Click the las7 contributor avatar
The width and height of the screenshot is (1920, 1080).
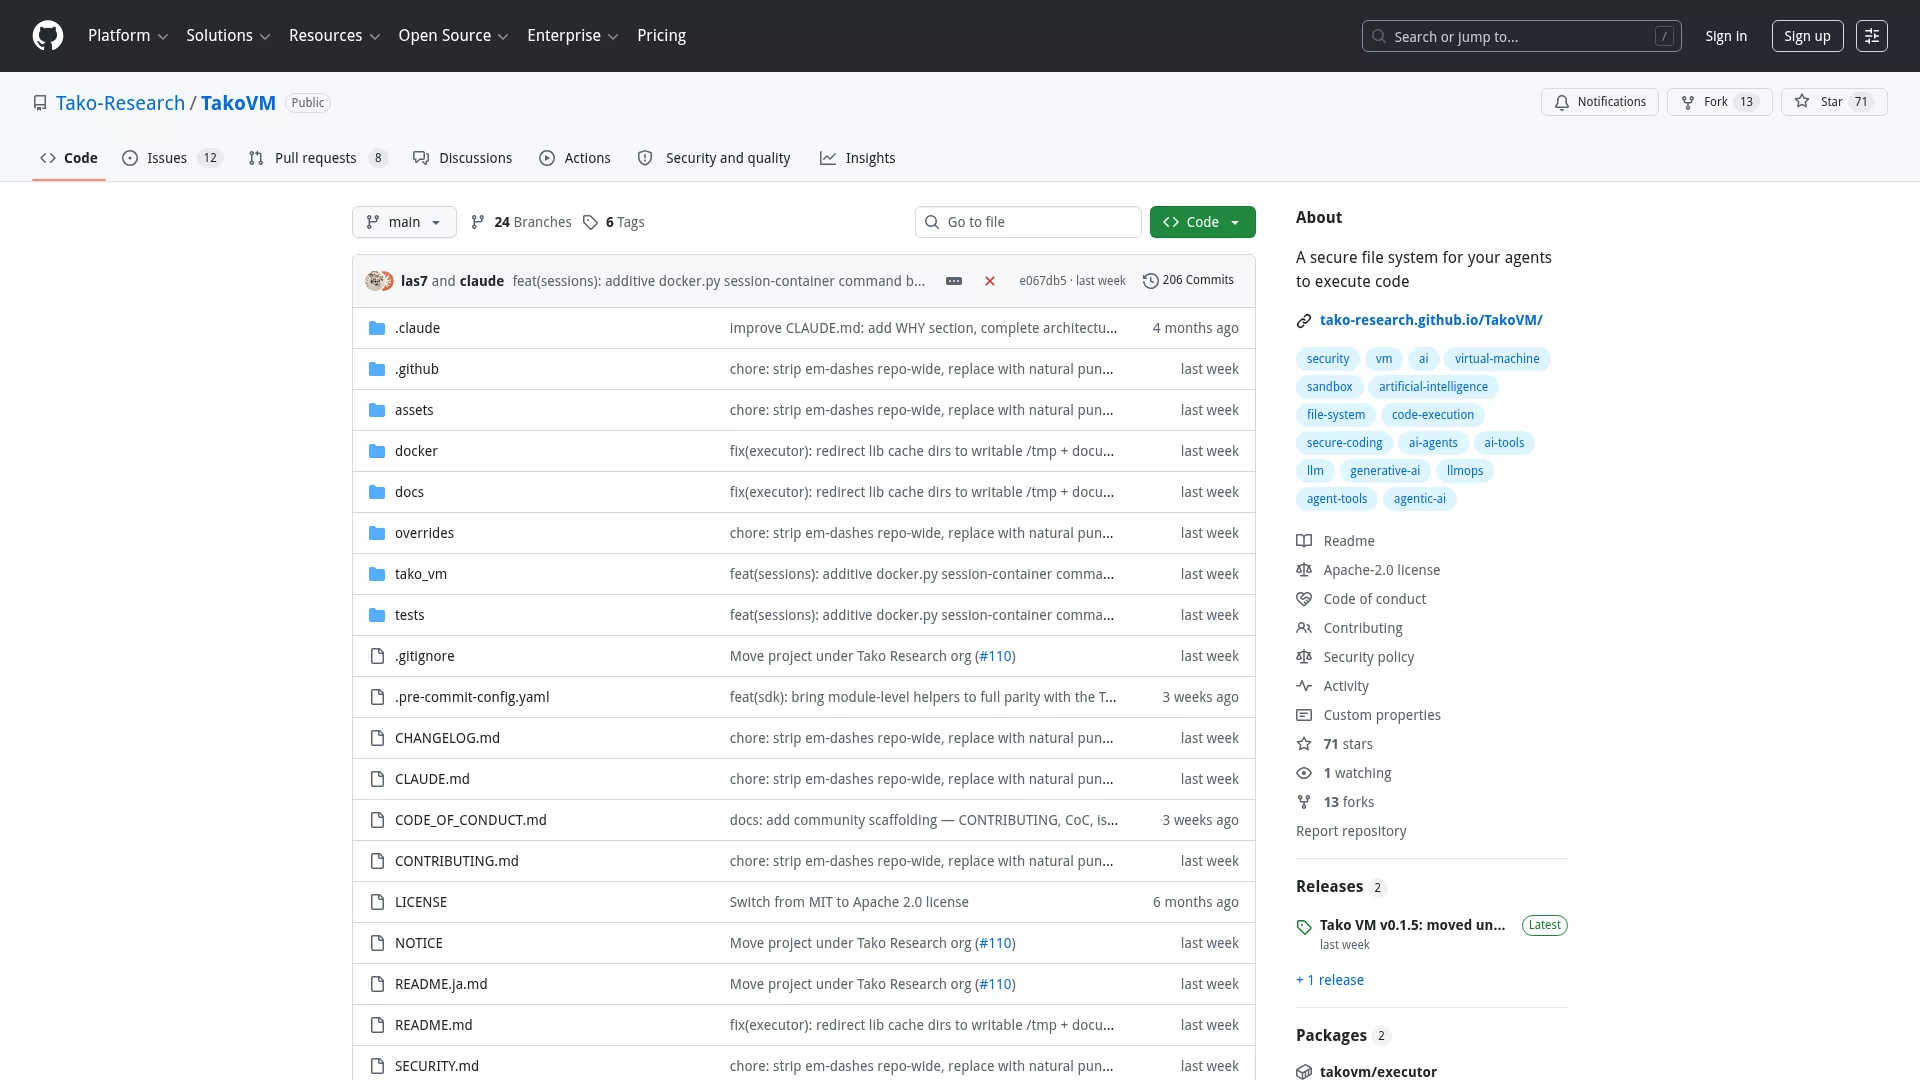point(375,281)
